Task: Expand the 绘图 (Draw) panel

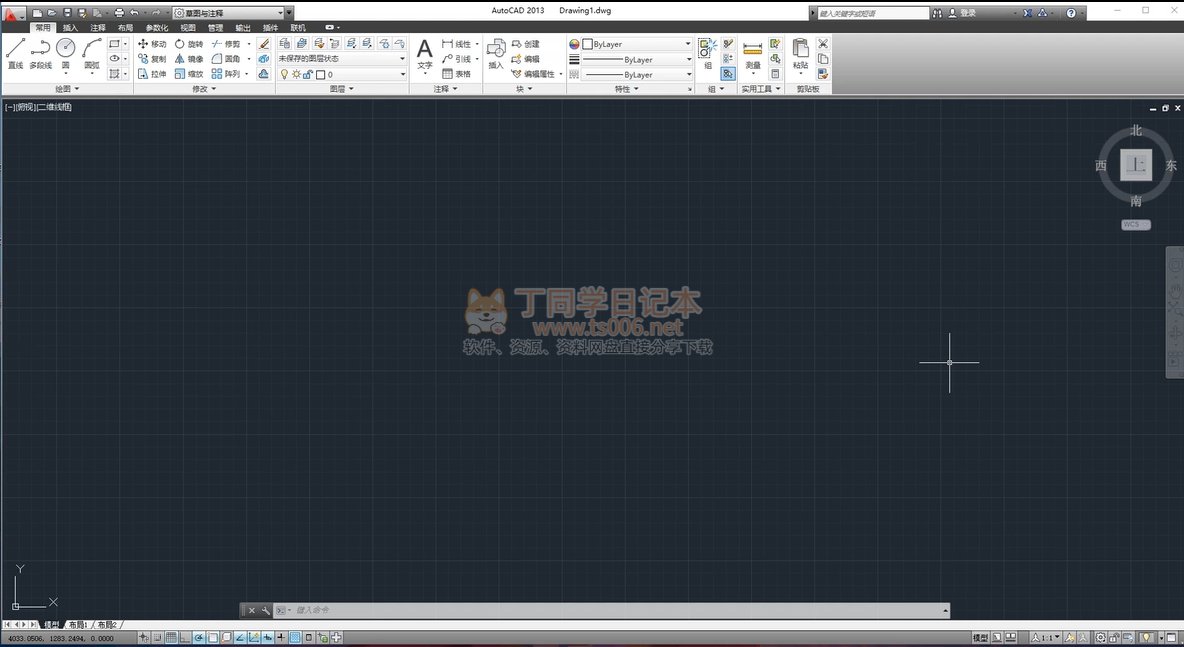Action: click(x=66, y=89)
